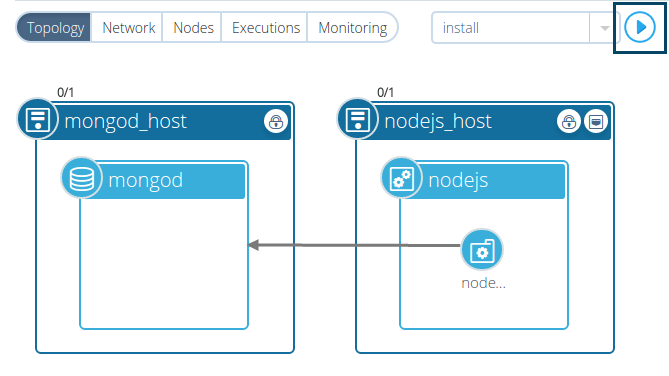View the Executions tab
This screenshot has height=376, width=669.
click(266, 28)
